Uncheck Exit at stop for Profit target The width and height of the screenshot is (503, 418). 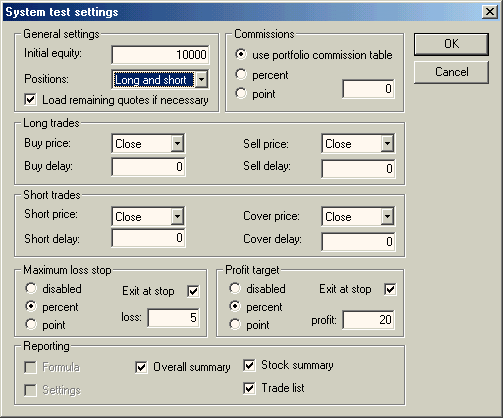[390, 289]
